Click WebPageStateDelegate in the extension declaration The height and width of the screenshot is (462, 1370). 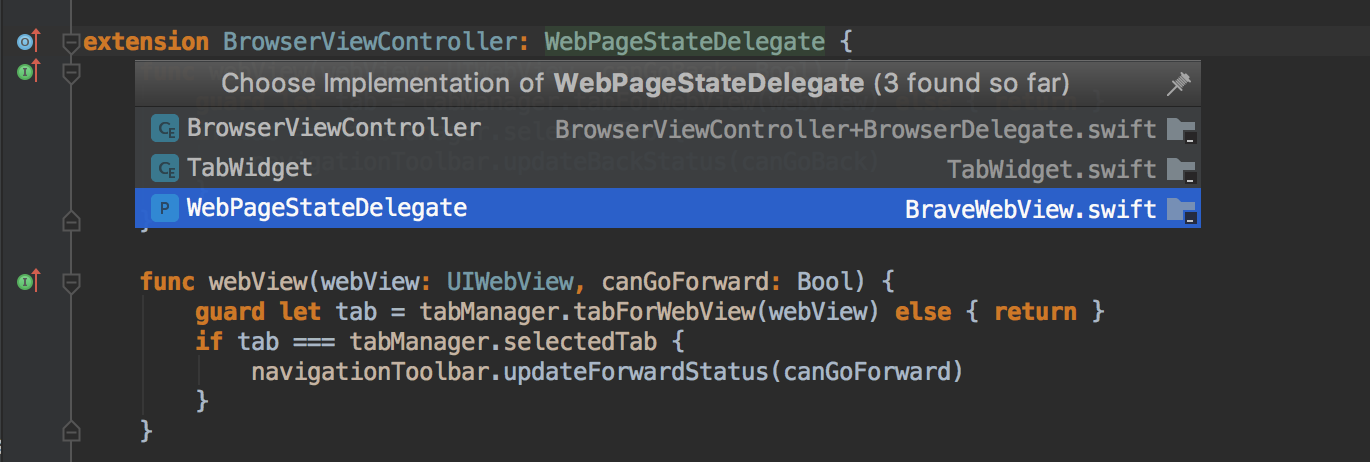tap(685, 42)
